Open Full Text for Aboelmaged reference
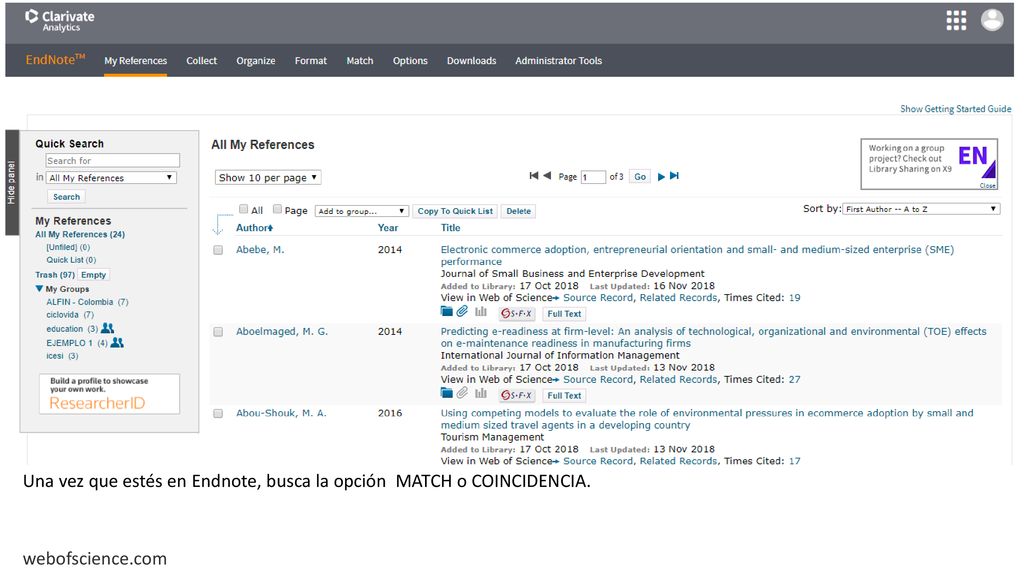Image resolution: width=1024 pixels, height=576 pixels. (564, 395)
